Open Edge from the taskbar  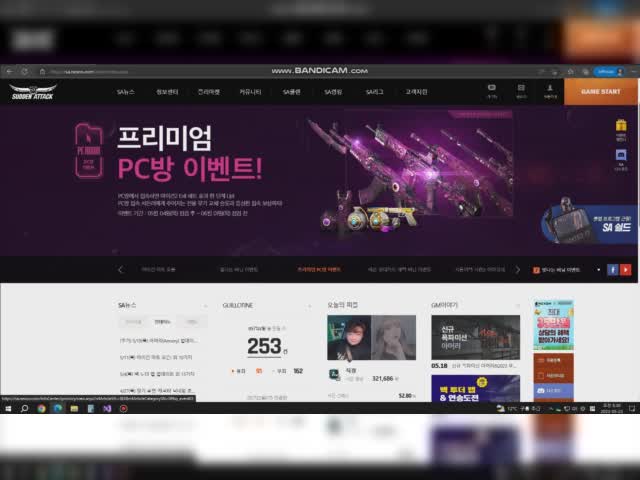58,408
